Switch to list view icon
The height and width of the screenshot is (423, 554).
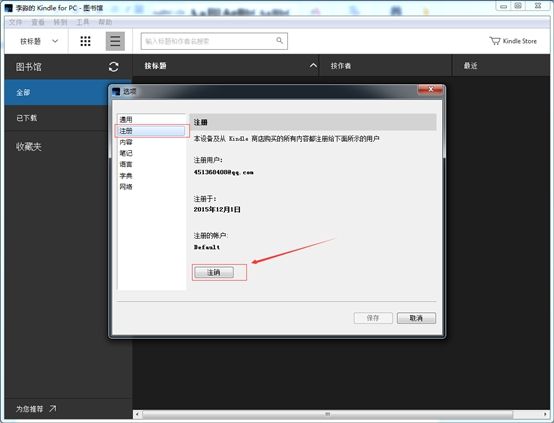115,41
